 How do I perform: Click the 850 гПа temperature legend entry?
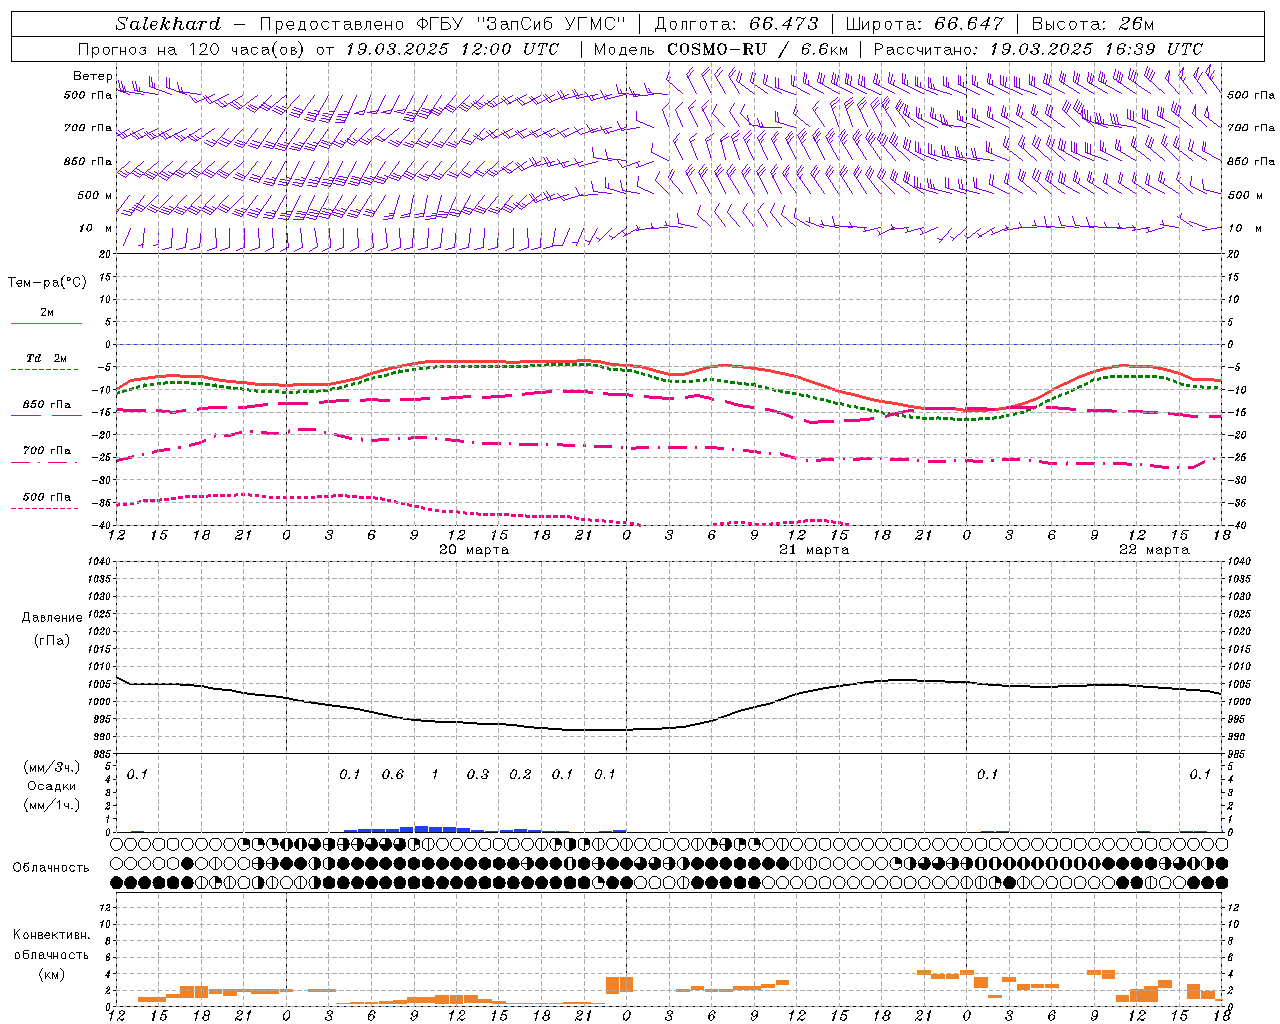(47, 405)
